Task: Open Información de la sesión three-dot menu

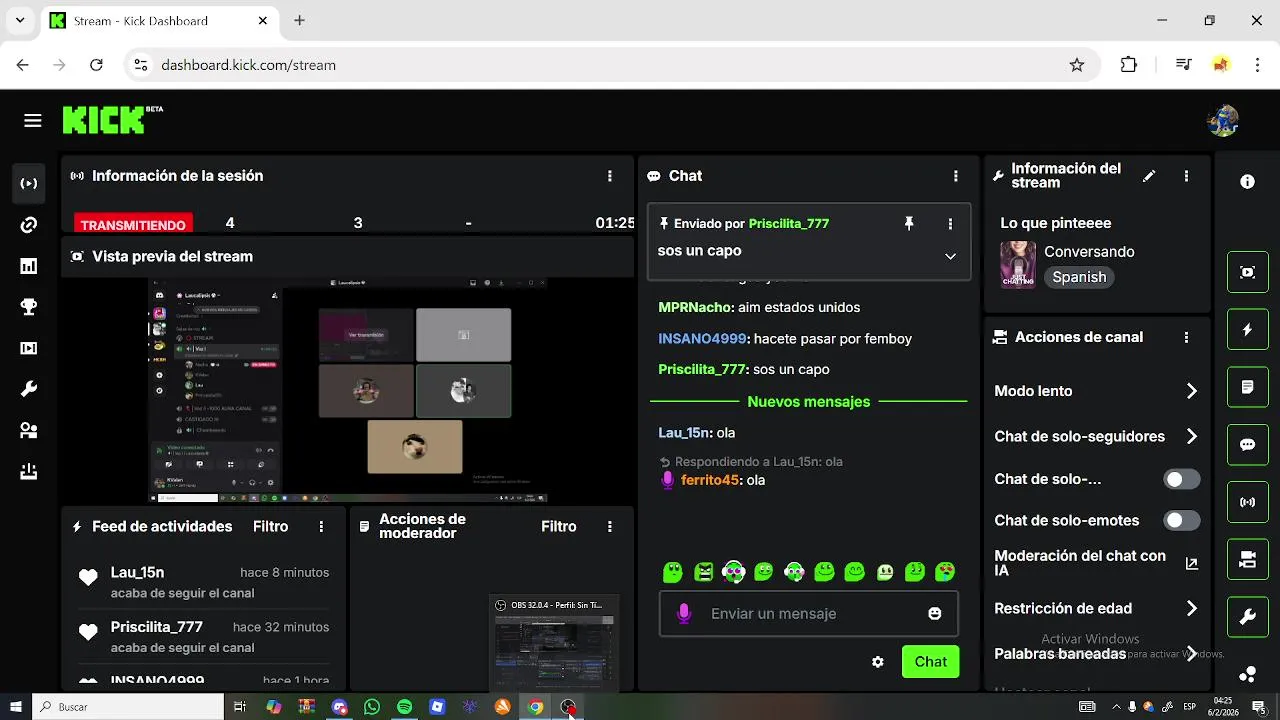Action: (610, 176)
